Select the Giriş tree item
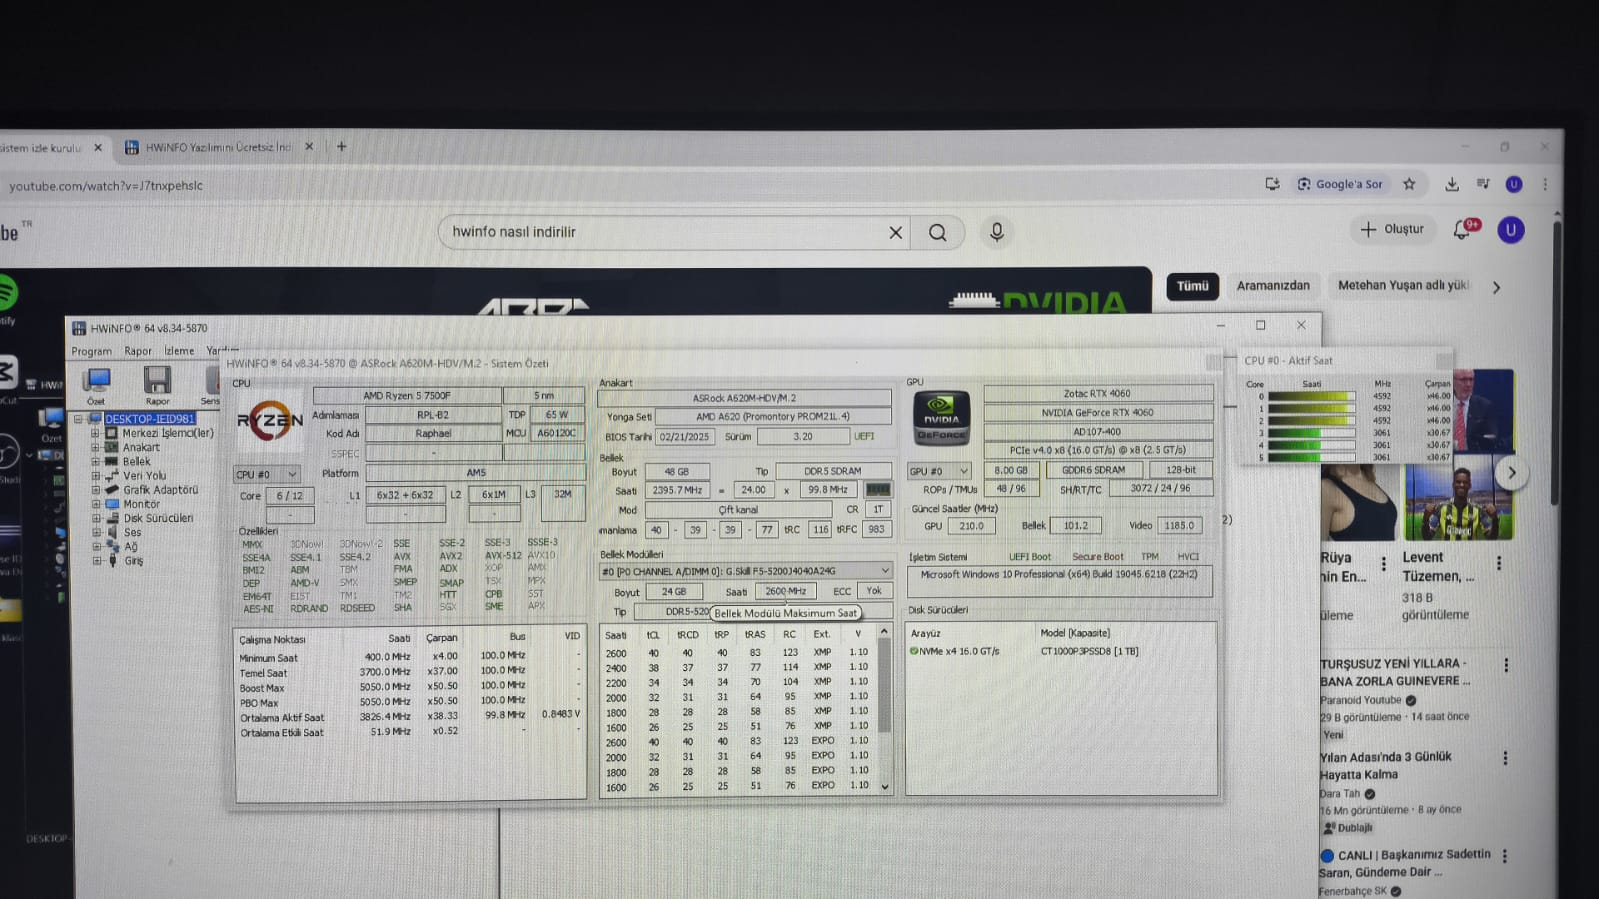 [134, 561]
